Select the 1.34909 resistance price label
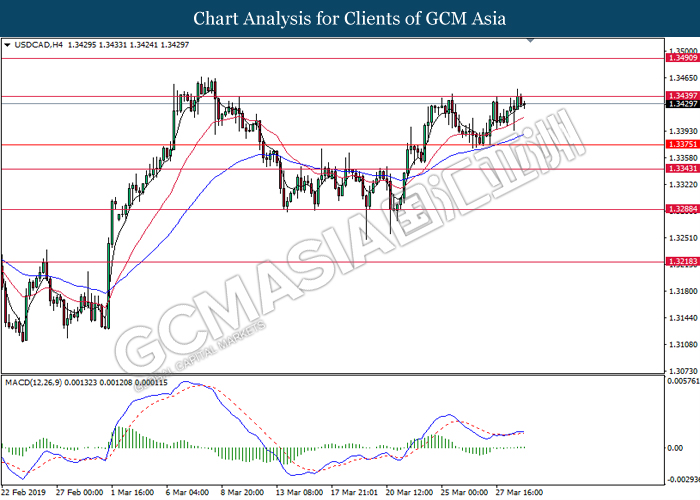This screenshot has width=700, height=500. click(x=682, y=58)
